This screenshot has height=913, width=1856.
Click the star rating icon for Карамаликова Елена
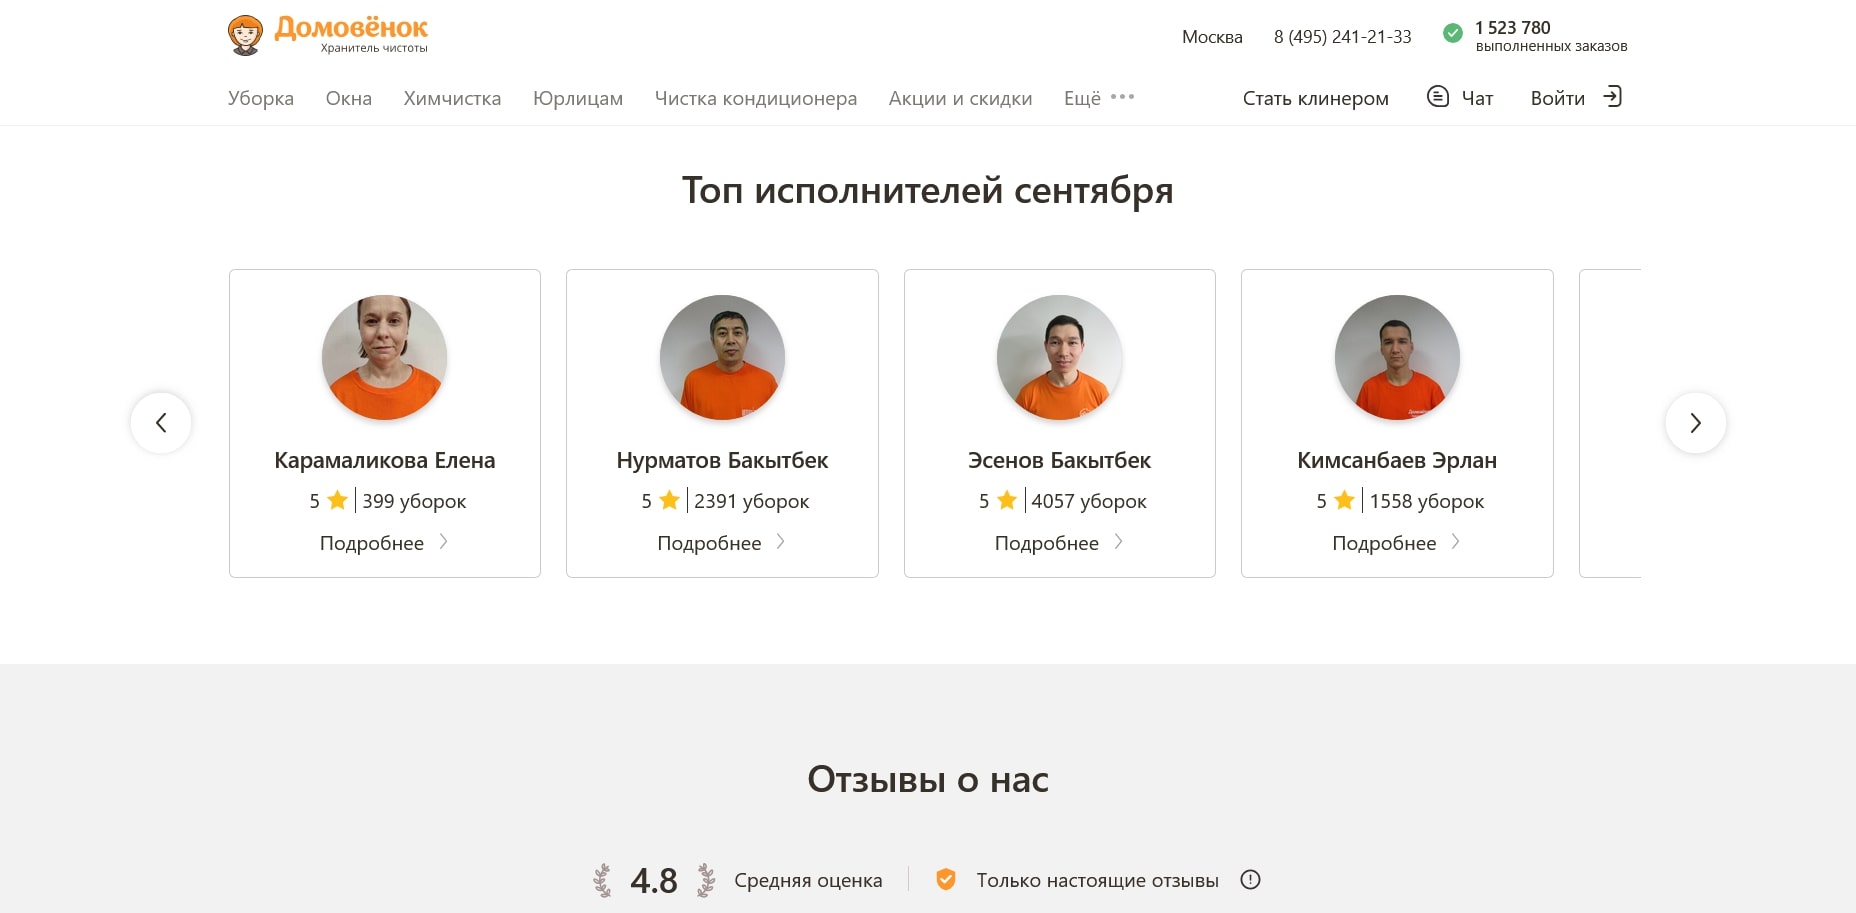pyautogui.click(x=337, y=500)
